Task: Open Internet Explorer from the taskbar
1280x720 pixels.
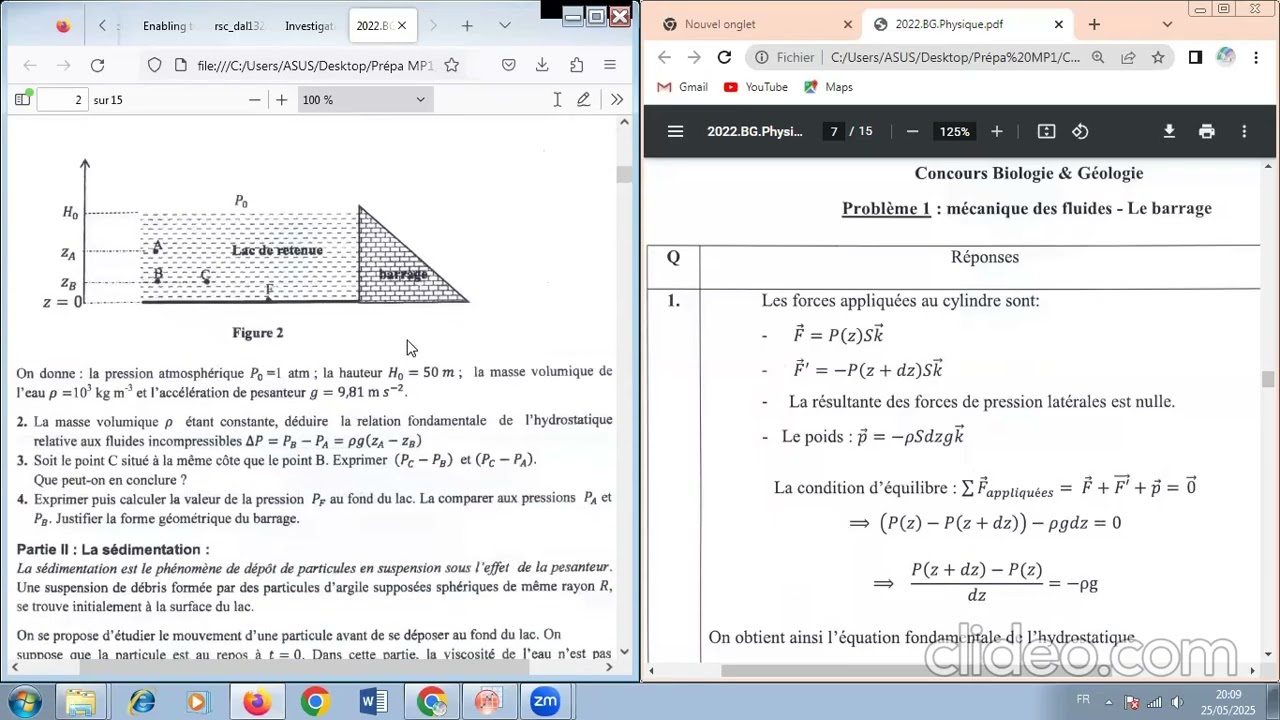Action: tap(142, 701)
